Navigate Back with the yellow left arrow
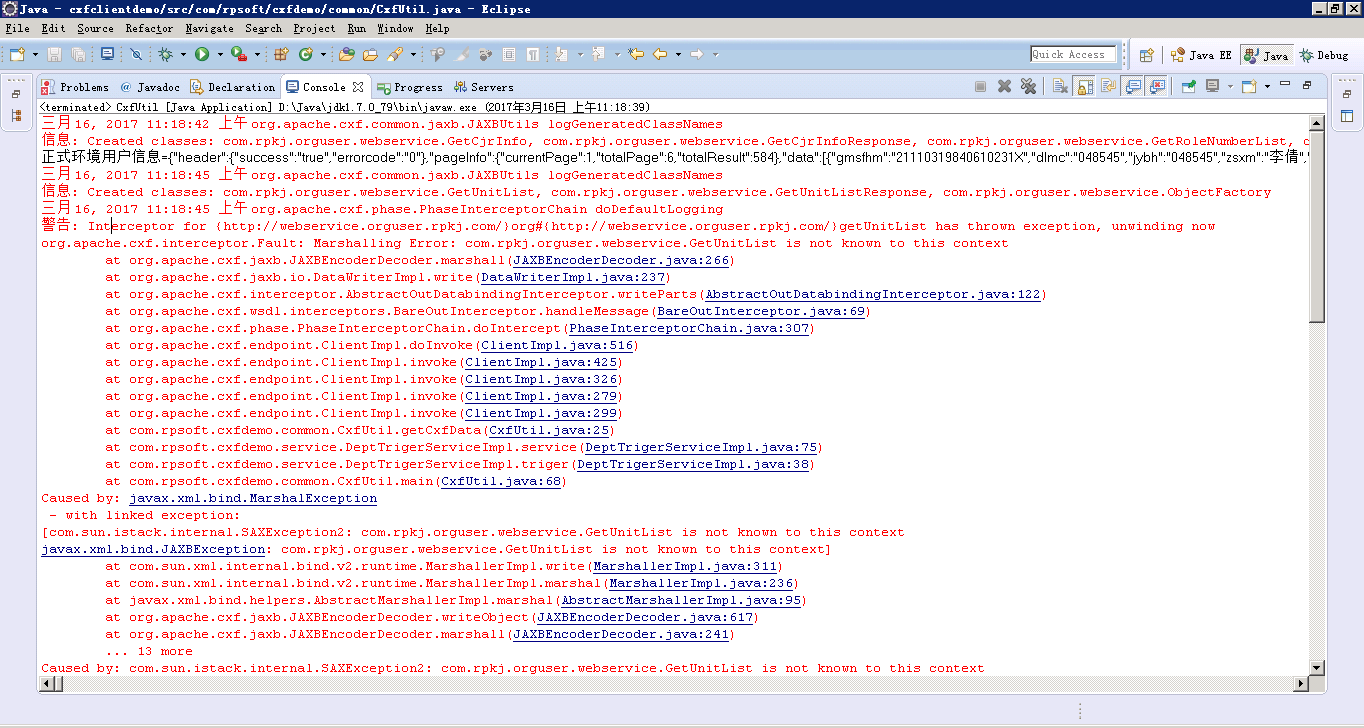 [x=660, y=54]
